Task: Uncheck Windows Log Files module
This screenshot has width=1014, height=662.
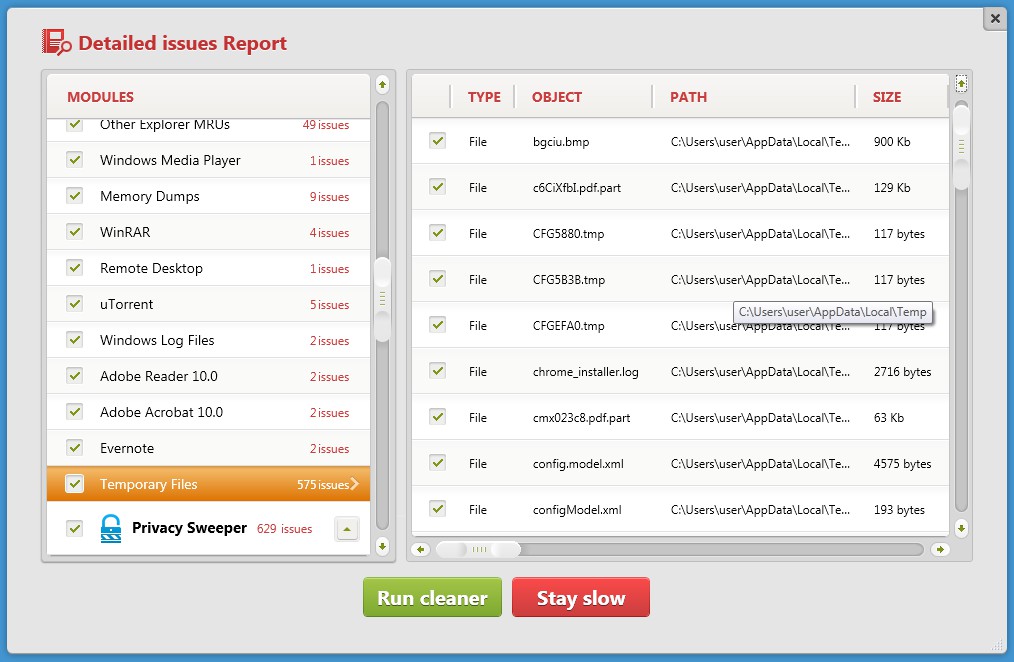Action: 75,339
